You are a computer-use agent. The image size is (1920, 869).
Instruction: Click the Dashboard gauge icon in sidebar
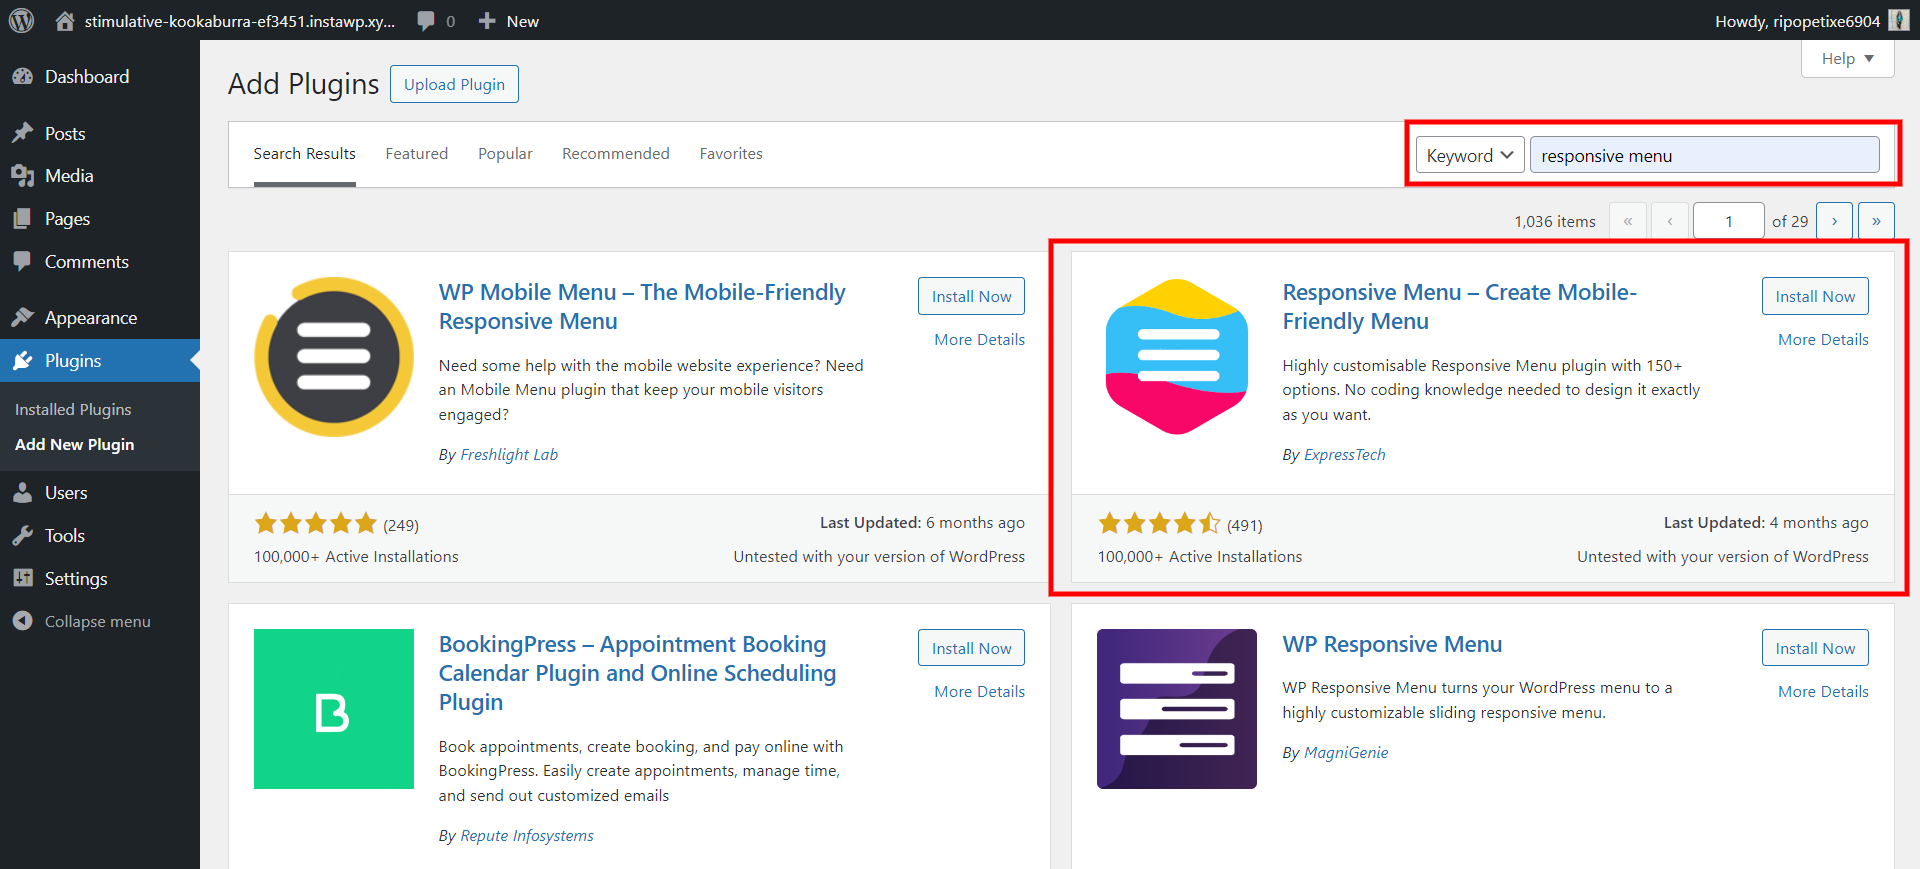click(x=22, y=77)
